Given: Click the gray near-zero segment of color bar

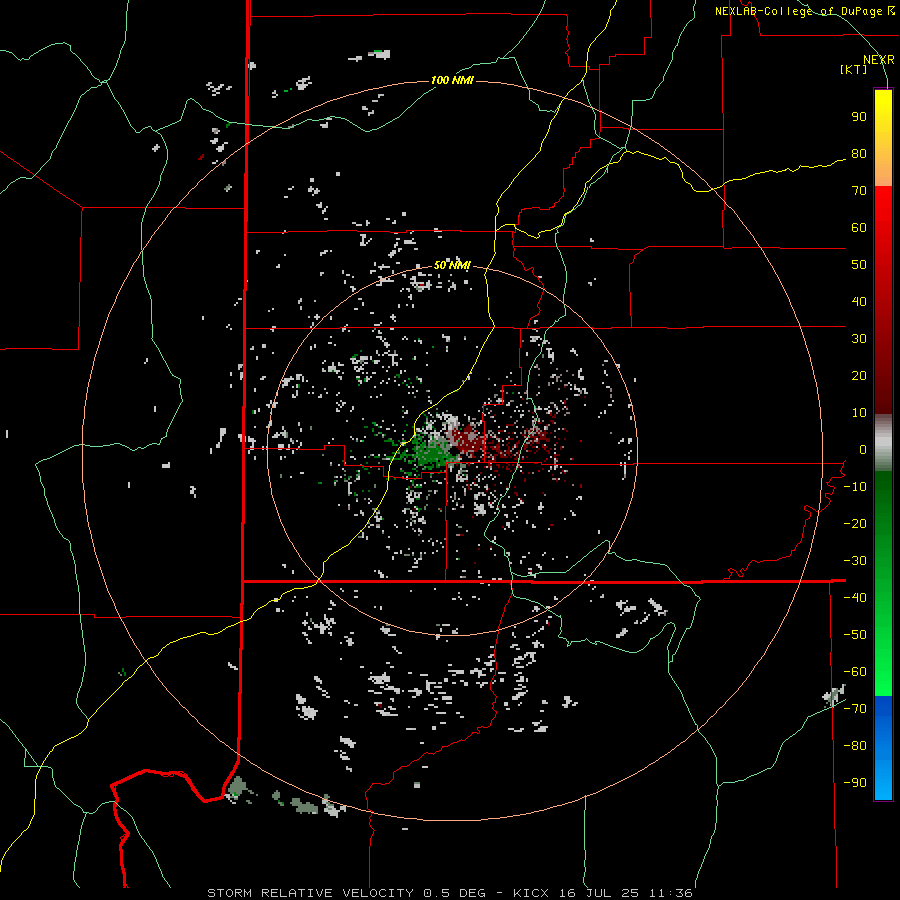Looking at the screenshot, I should click(883, 443).
